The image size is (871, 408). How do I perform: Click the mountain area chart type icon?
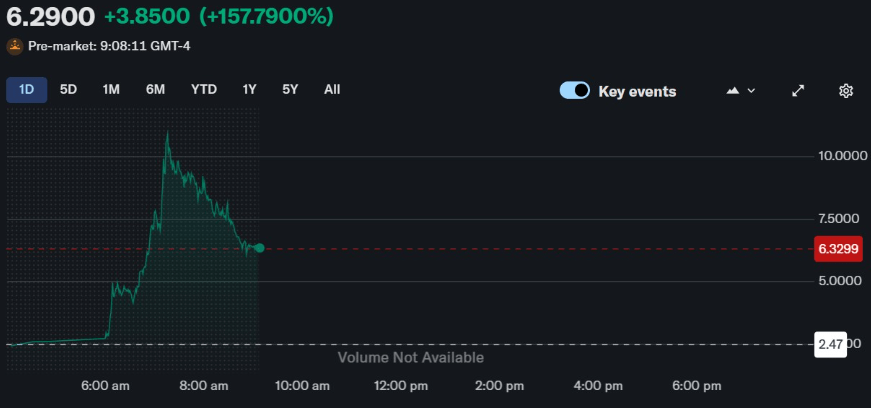[x=732, y=90]
